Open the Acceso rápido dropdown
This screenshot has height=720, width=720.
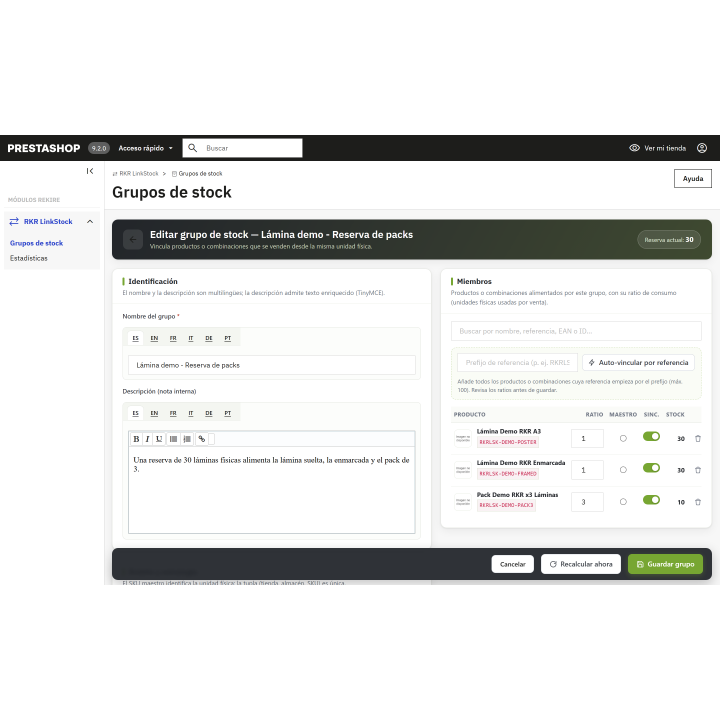tap(146, 148)
